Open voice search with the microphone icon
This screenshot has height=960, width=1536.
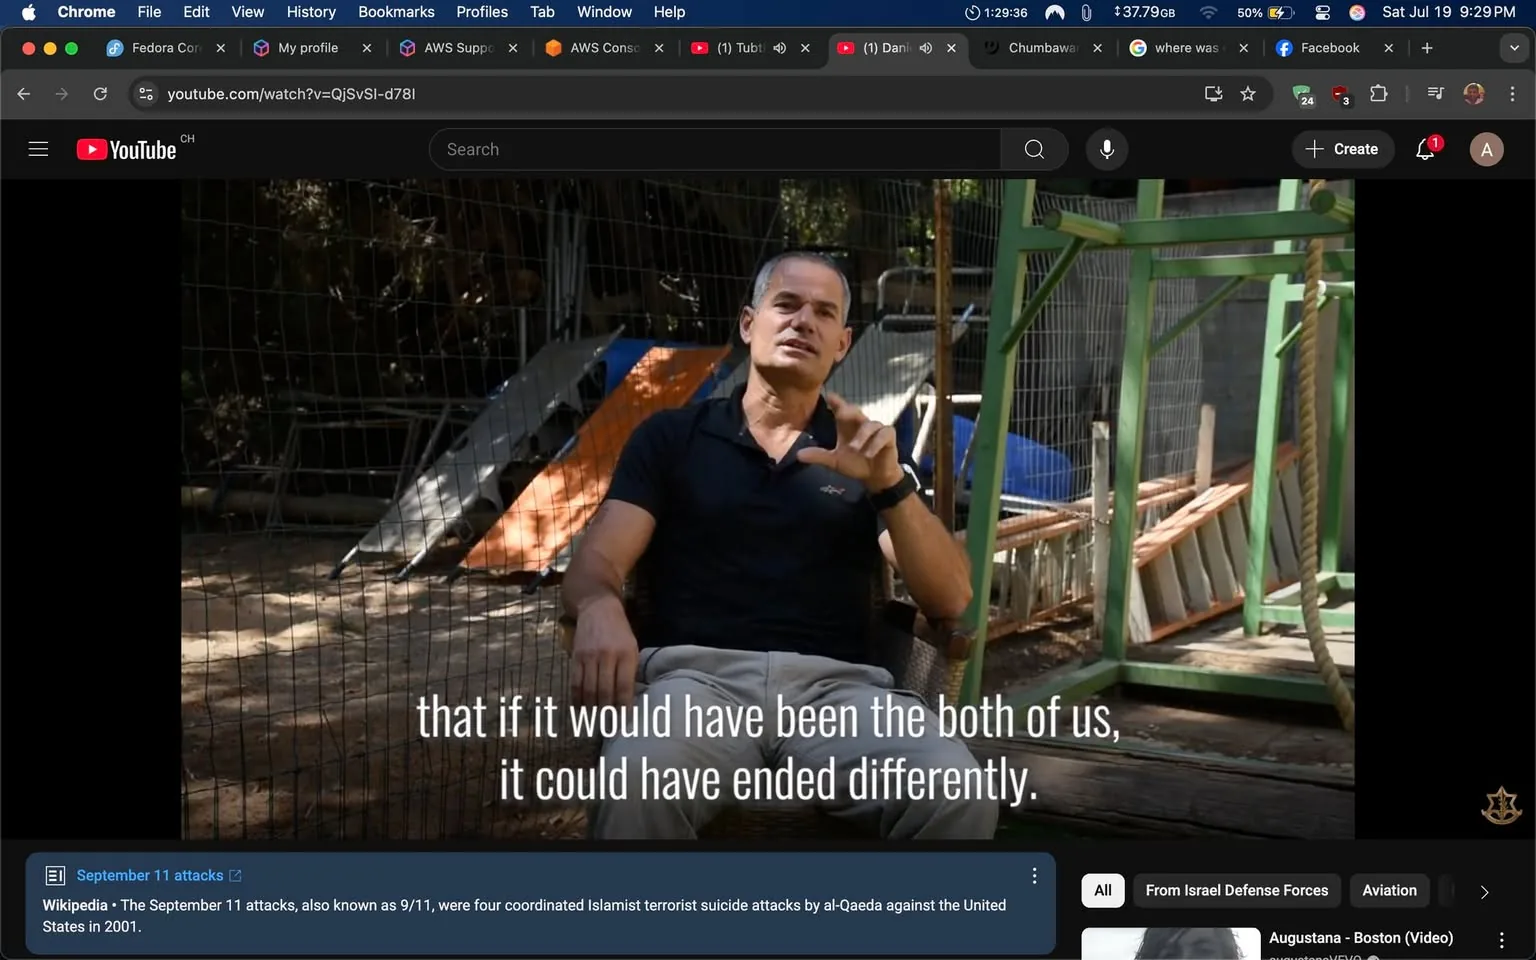[x=1106, y=148]
